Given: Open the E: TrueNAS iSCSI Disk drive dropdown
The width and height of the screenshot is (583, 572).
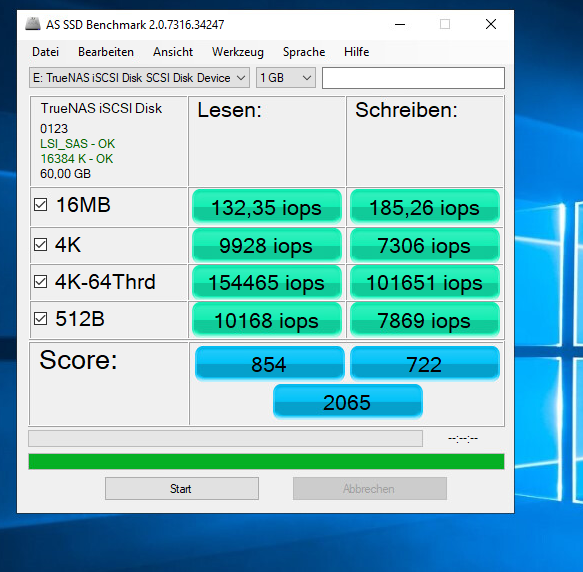Looking at the screenshot, I should coord(139,78).
